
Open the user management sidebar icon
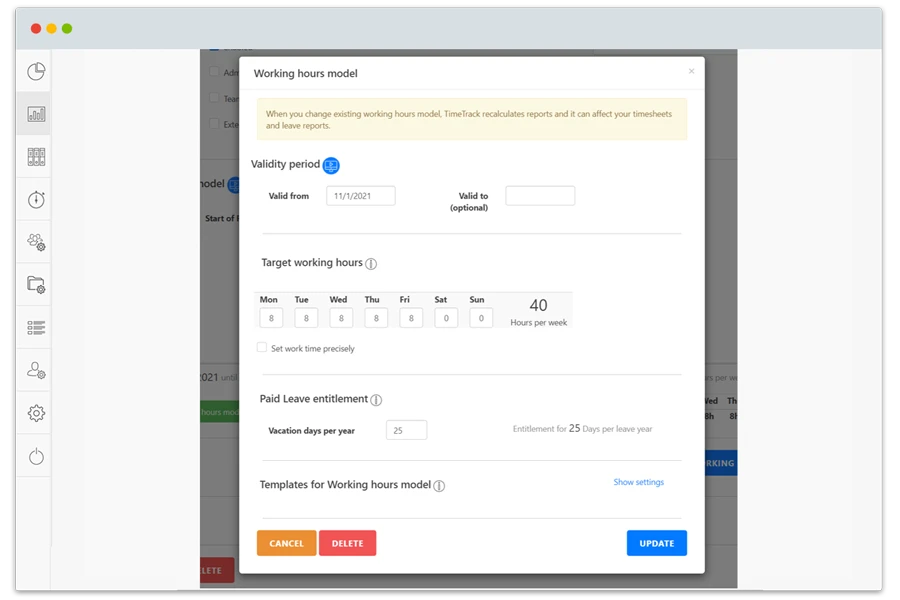[34, 370]
